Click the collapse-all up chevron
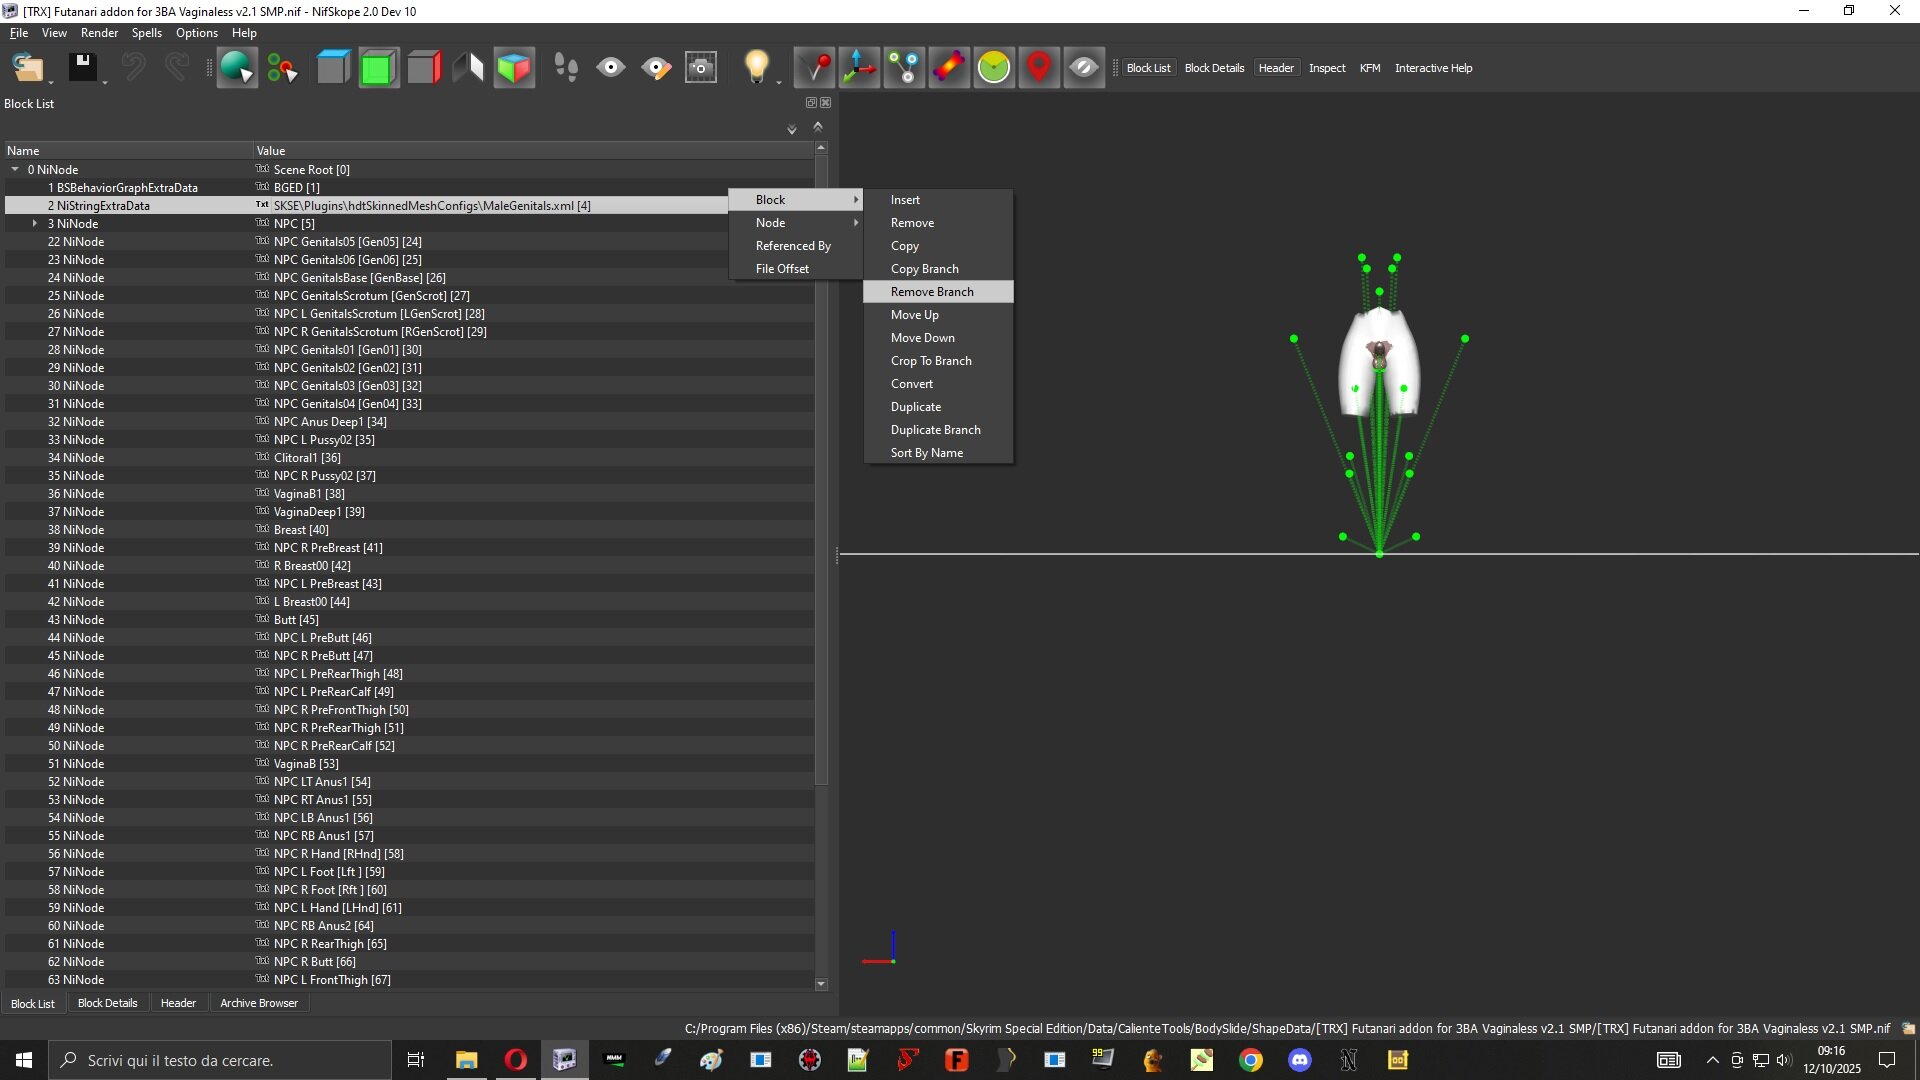The width and height of the screenshot is (1920, 1080). pos(818,127)
